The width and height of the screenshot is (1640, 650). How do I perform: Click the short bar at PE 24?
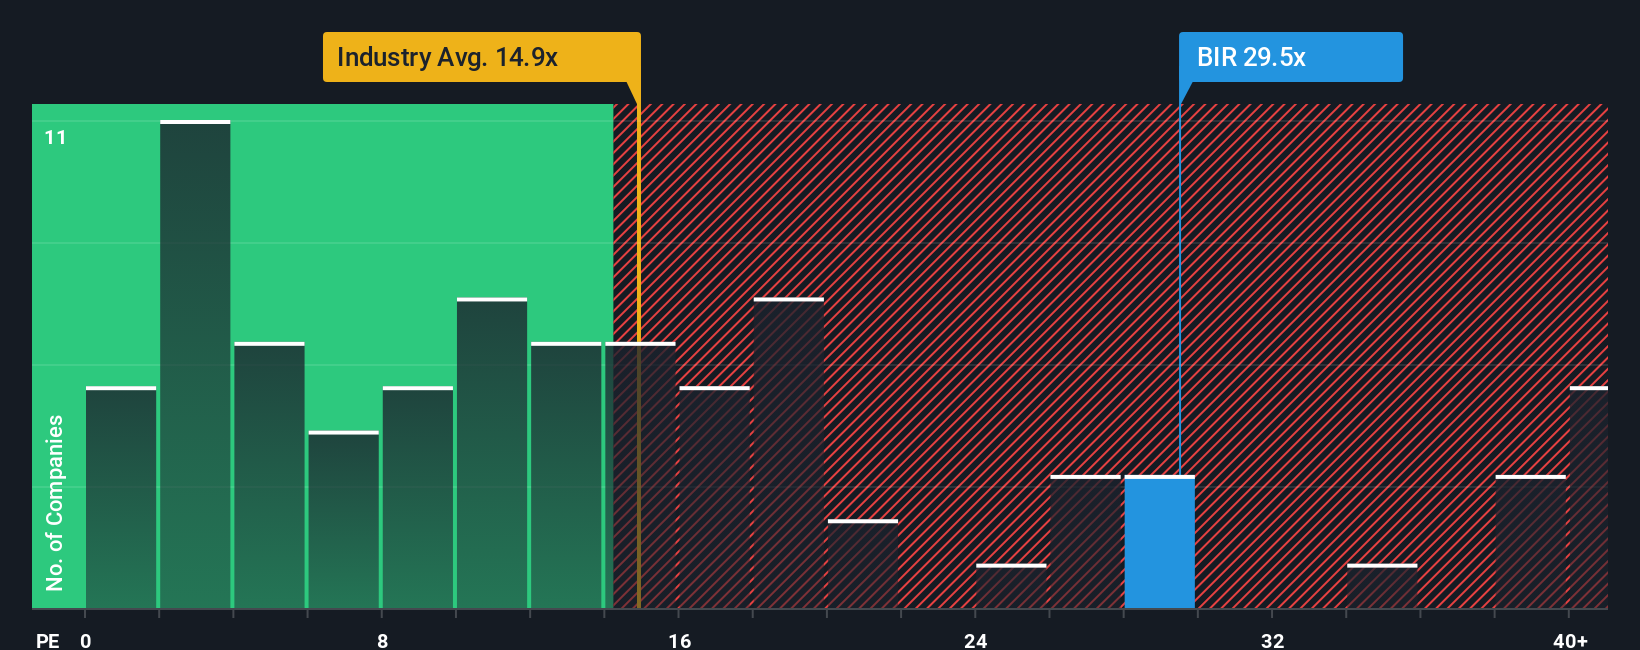[x=1011, y=586]
